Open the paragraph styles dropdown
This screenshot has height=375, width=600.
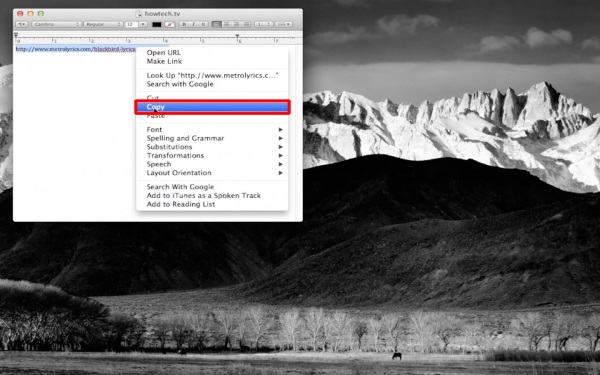coord(22,24)
